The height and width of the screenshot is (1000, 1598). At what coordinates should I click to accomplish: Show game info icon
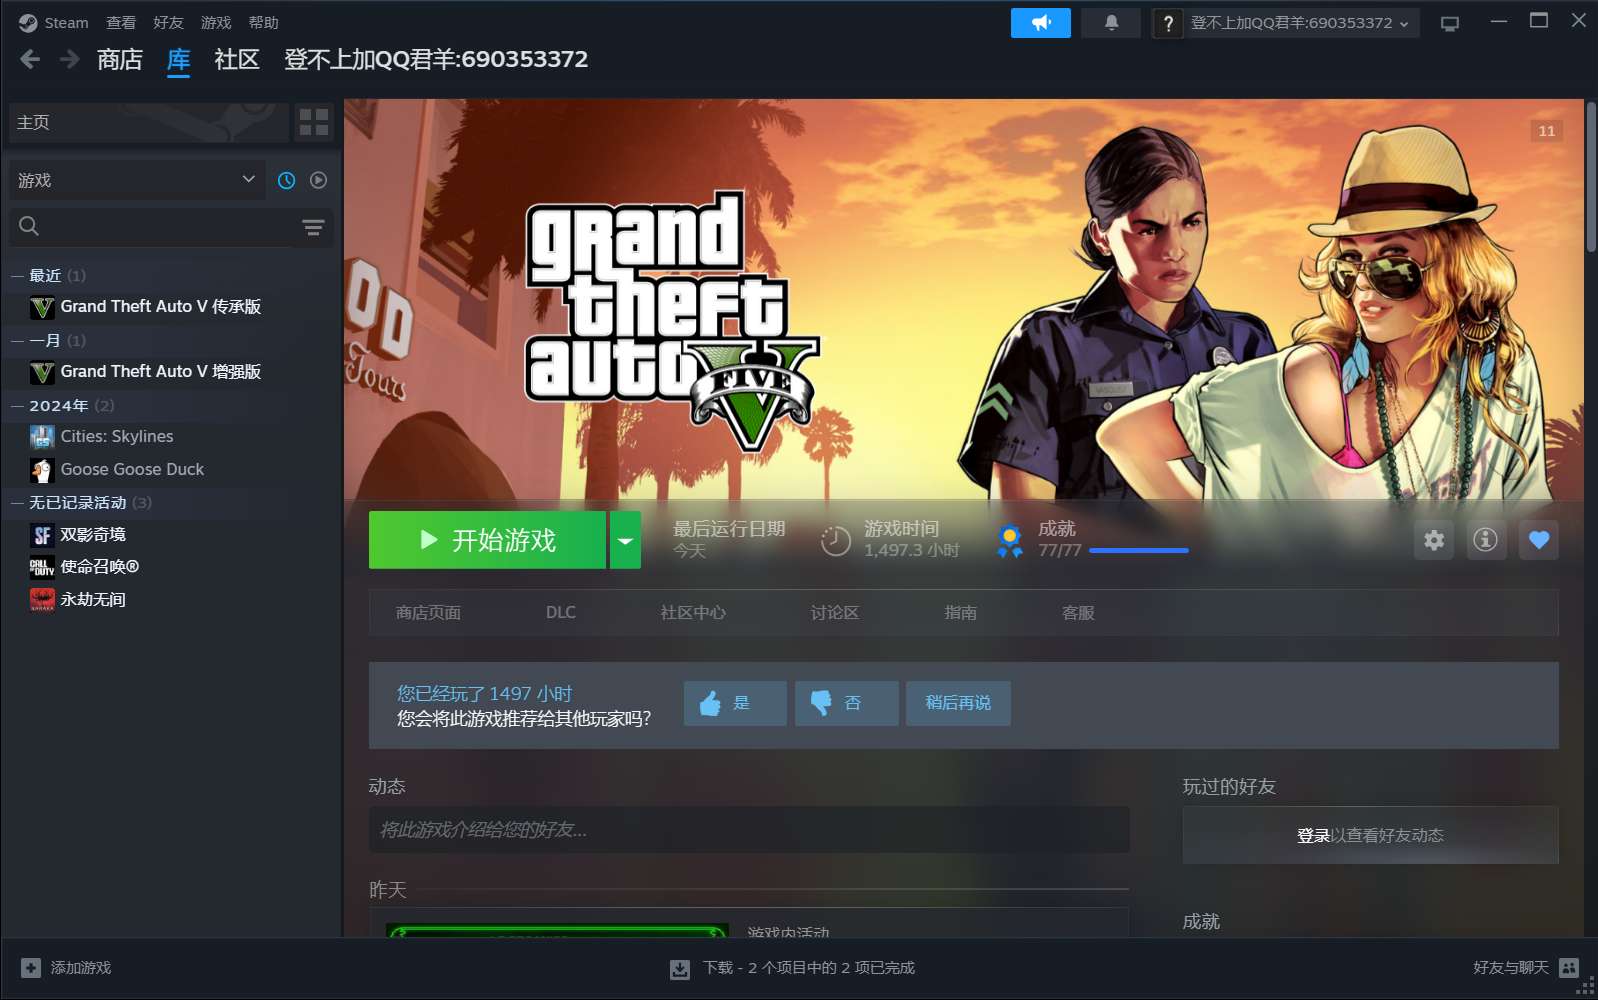pyautogui.click(x=1486, y=540)
